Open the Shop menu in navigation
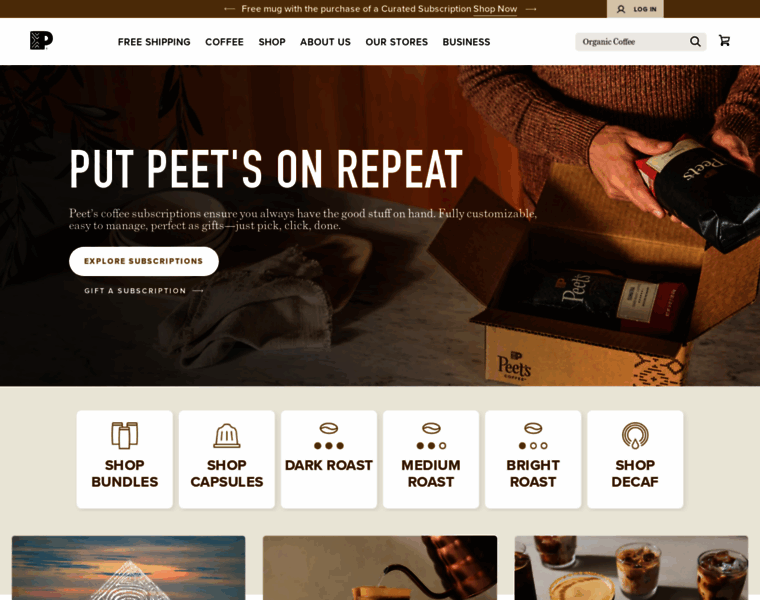The height and width of the screenshot is (600, 760). click(x=272, y=42)
